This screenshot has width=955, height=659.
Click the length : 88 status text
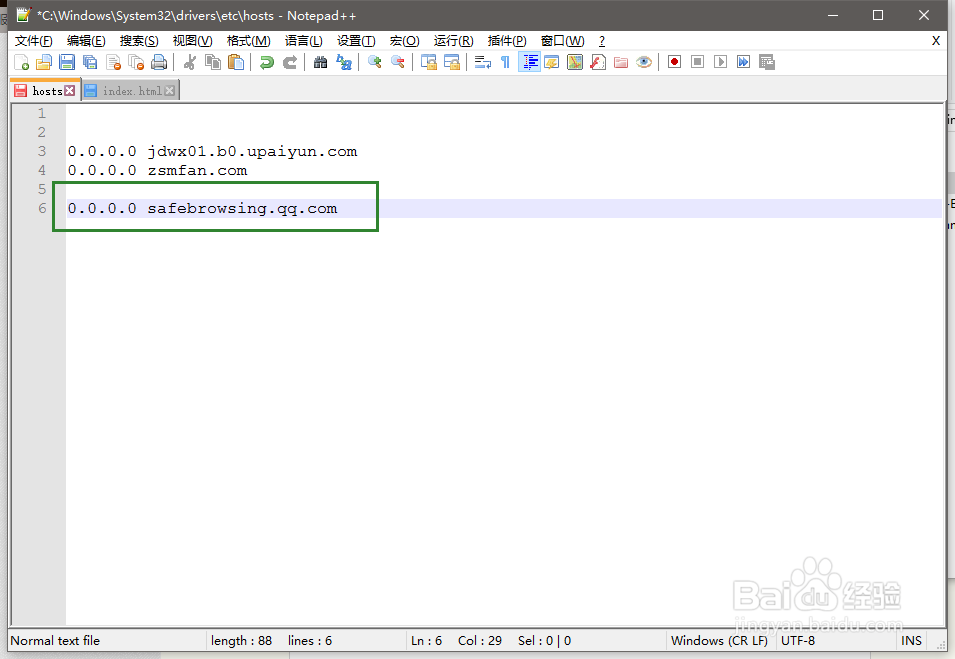(241, 641)
